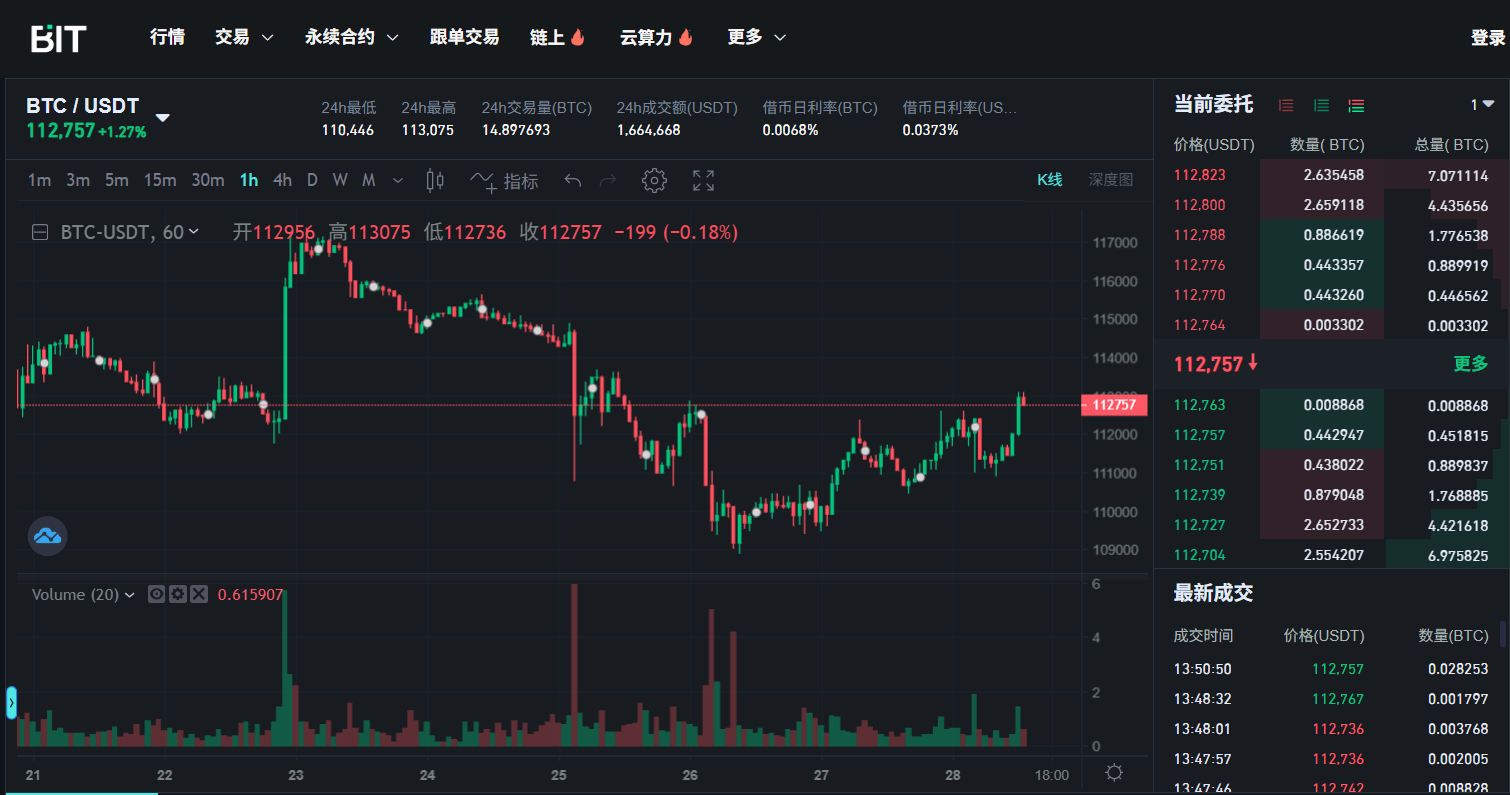Enter fullscreen chart mode
The height and width of the screenshot is (795, 1510).
(x=704, y=181)
